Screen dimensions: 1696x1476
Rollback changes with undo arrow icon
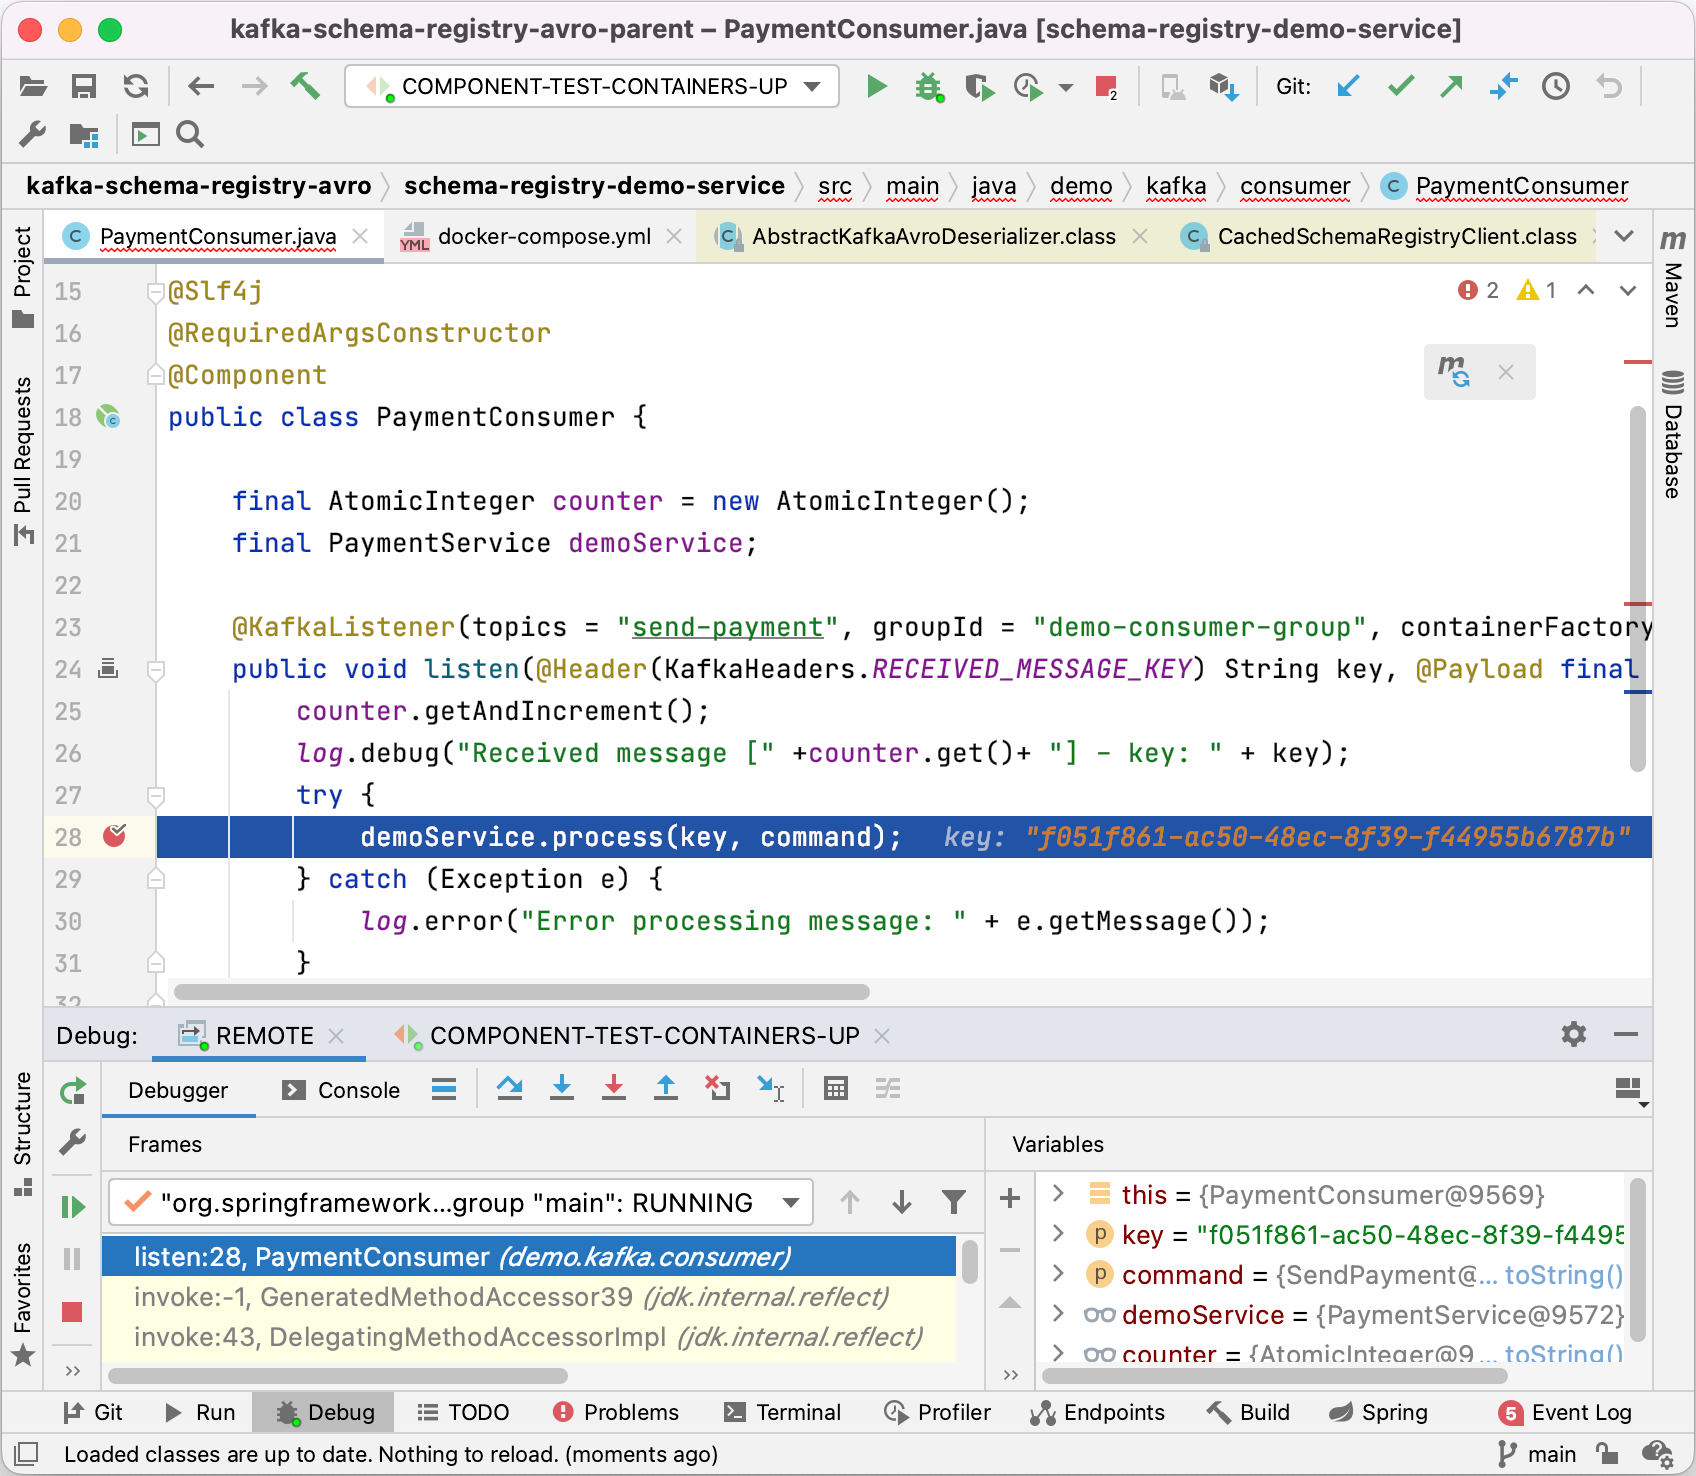pos(1608,87)
